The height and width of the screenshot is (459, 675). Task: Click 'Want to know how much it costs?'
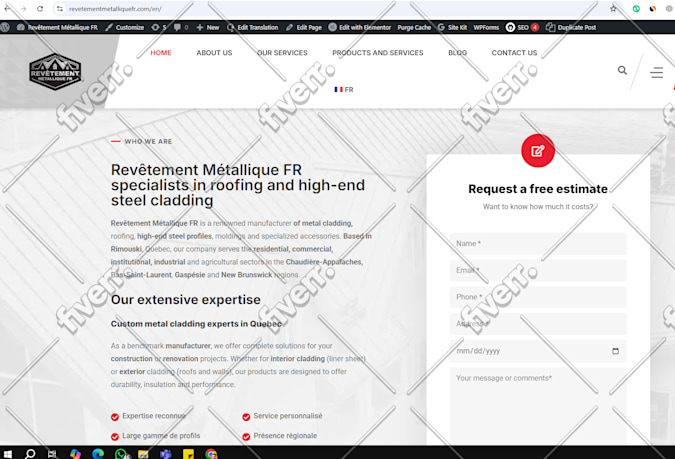[538, 207]
